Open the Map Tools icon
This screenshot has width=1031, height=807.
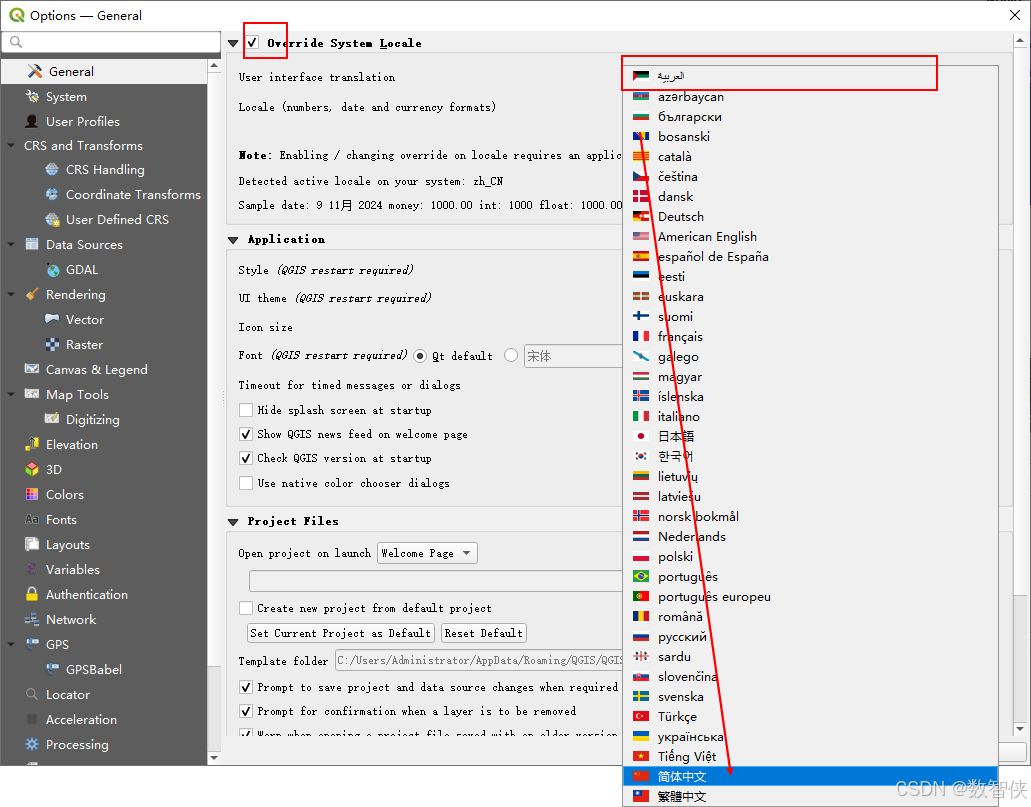click(32, 394)
